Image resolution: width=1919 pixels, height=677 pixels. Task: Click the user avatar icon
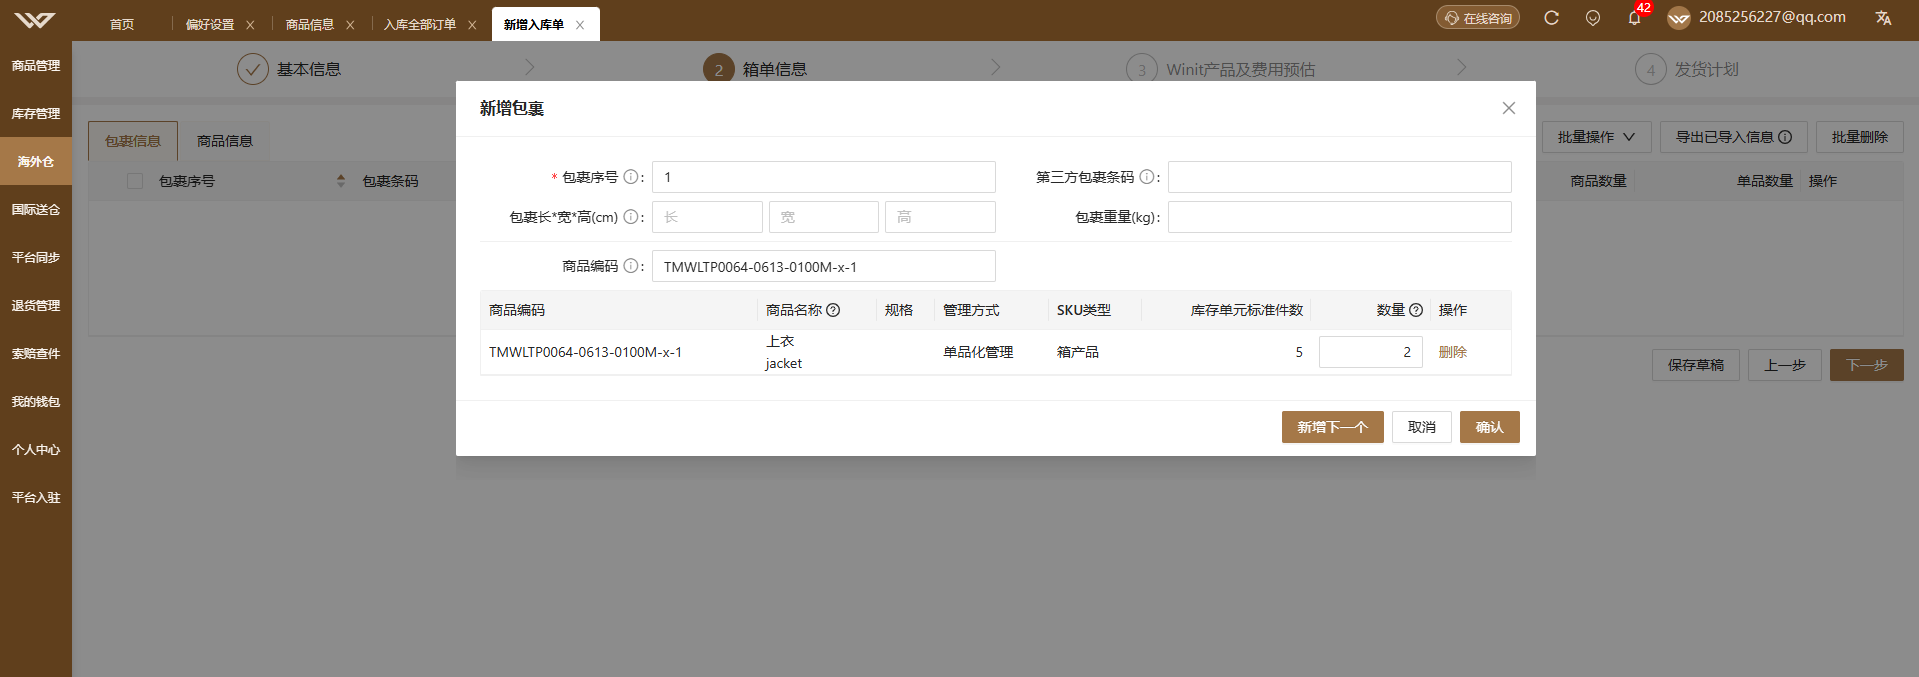coord(1679,18)
